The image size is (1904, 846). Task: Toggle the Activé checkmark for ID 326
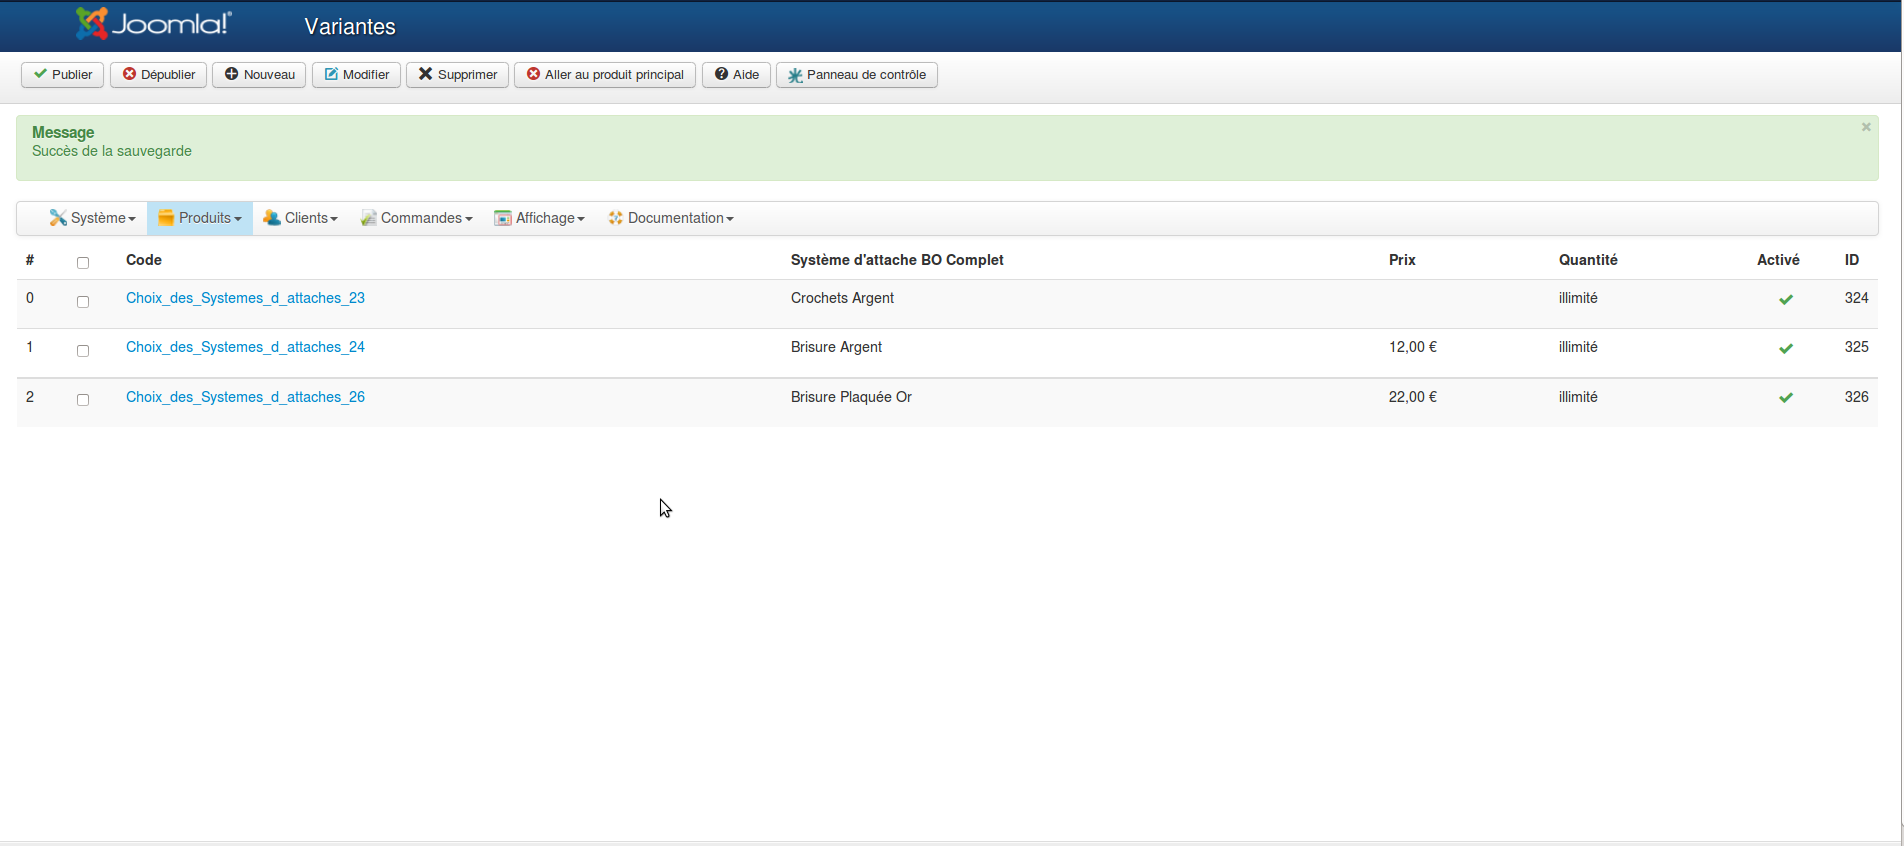point(1786,397)
